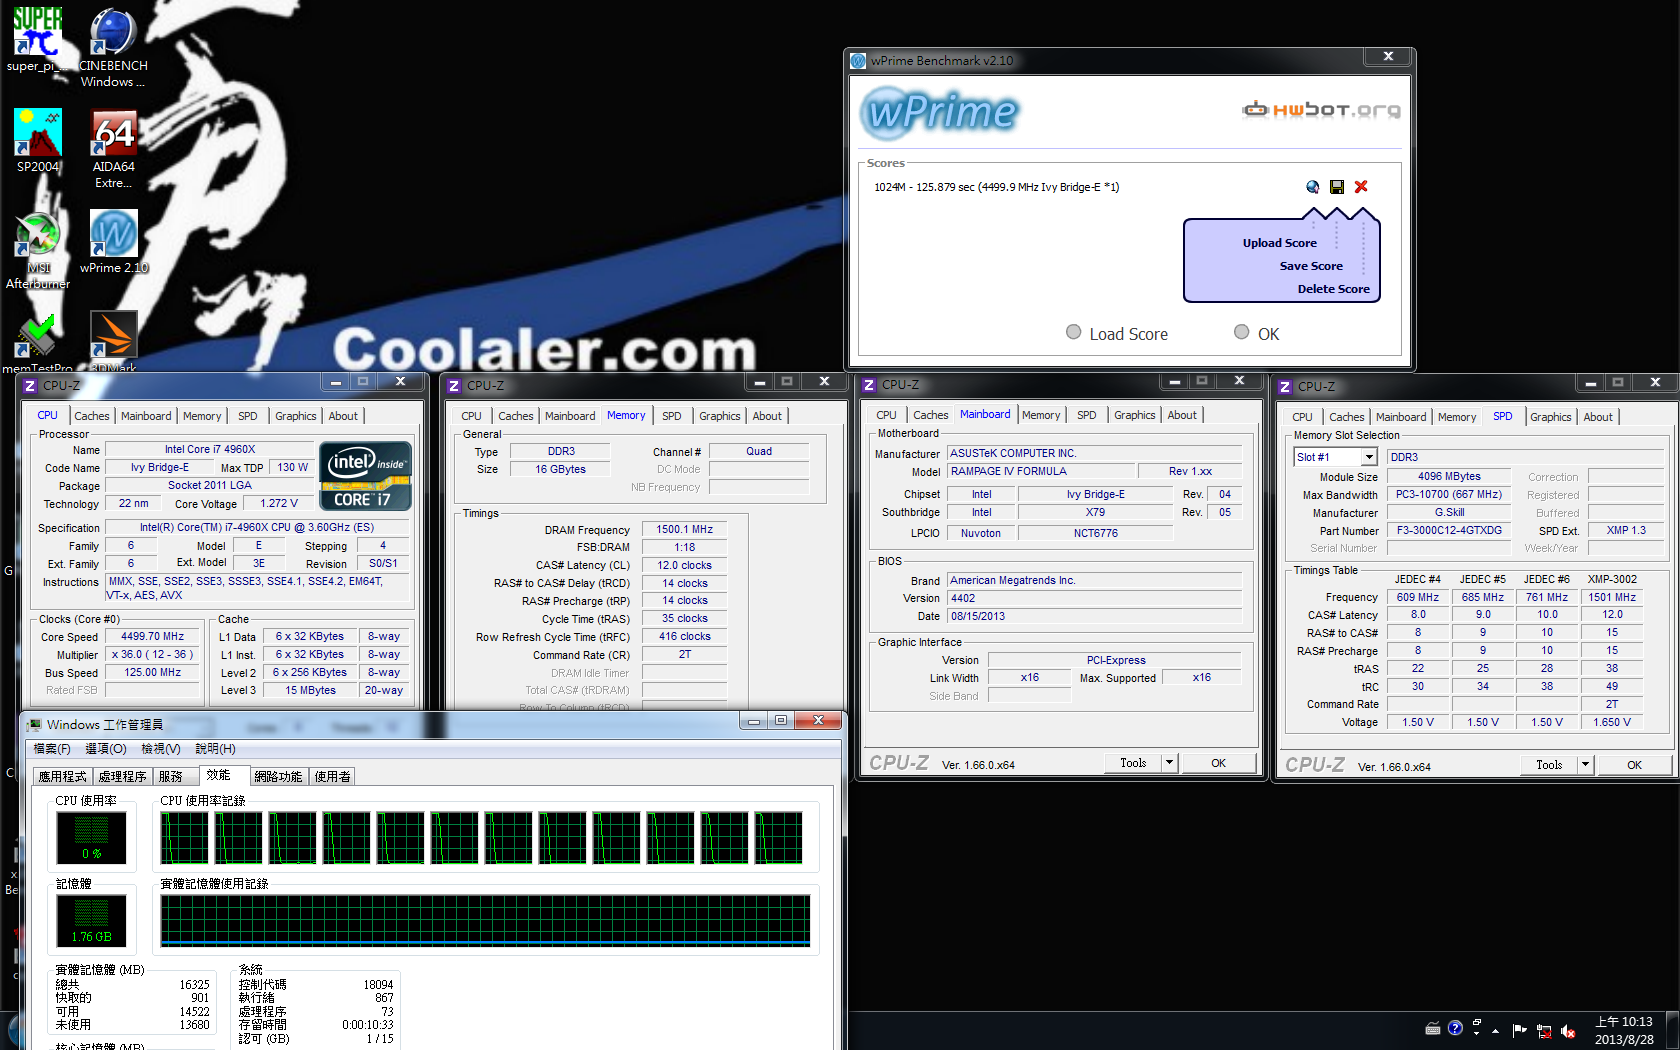Switch to Graphics tab in first CPU-Z window
The height and width of the screenshot is (1050, 1680).
[296, 416]
